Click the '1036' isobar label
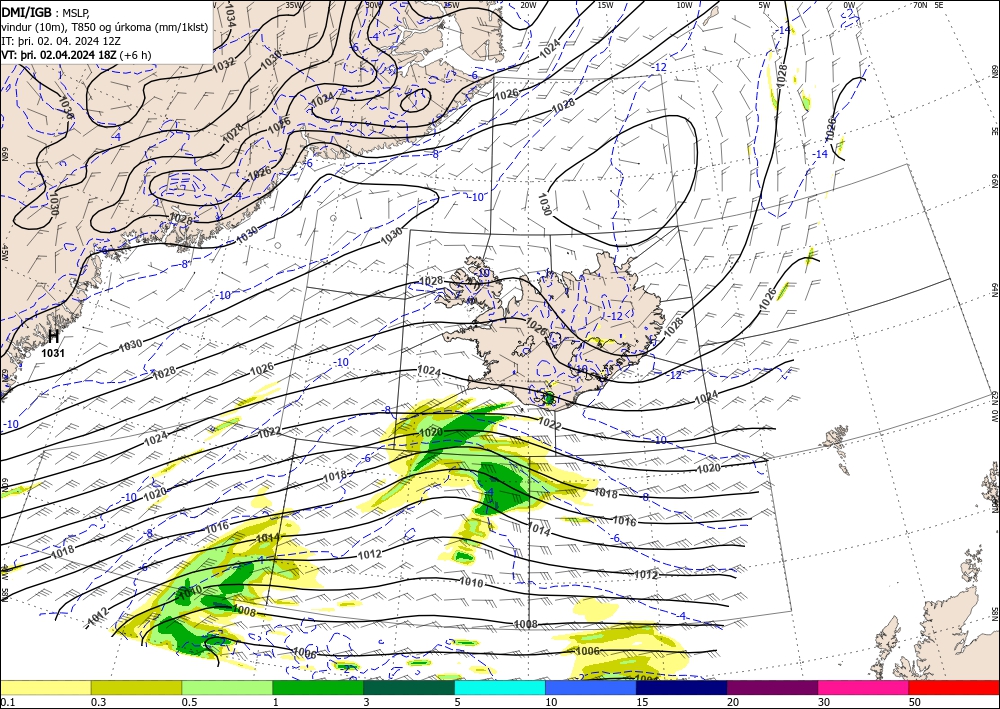 coord(66,107)
